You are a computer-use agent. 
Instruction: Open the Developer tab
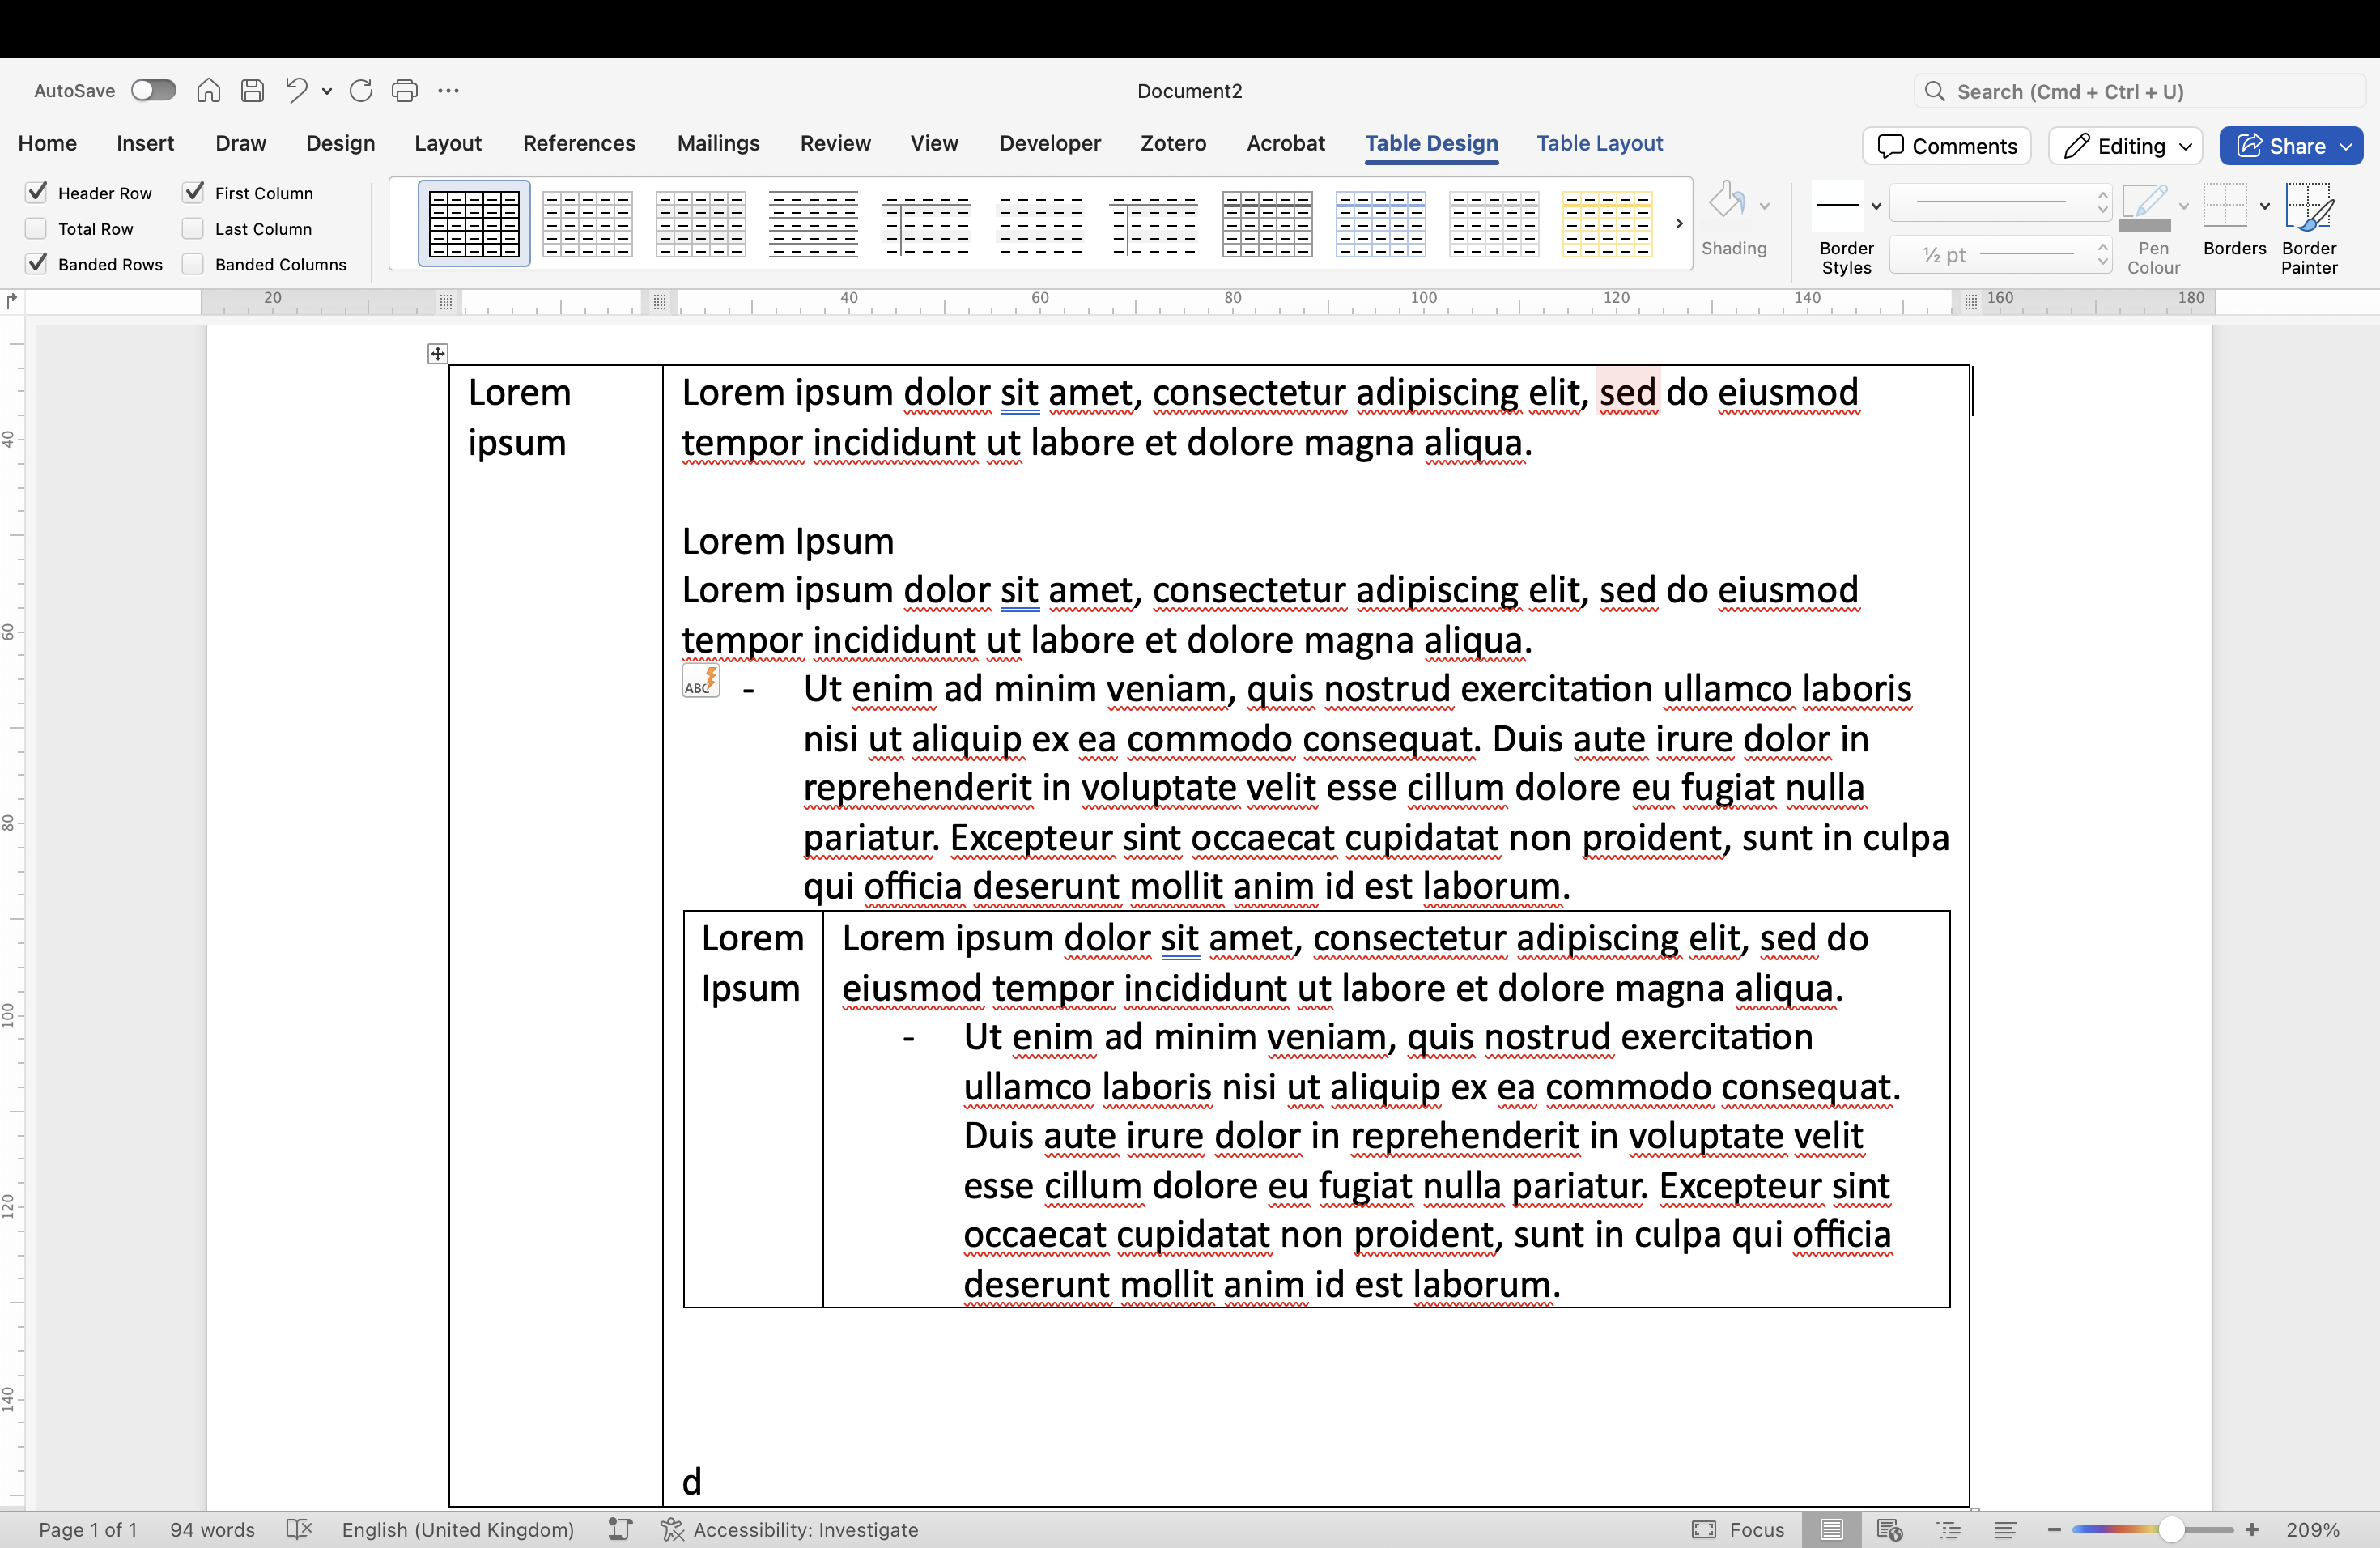[x=1049, y=143]
